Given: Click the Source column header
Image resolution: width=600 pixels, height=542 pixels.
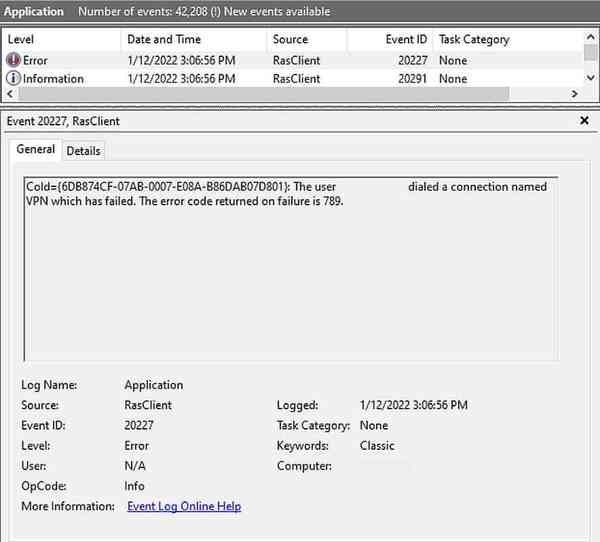Looking at the screenshot, I should click(x=290, y=40).
